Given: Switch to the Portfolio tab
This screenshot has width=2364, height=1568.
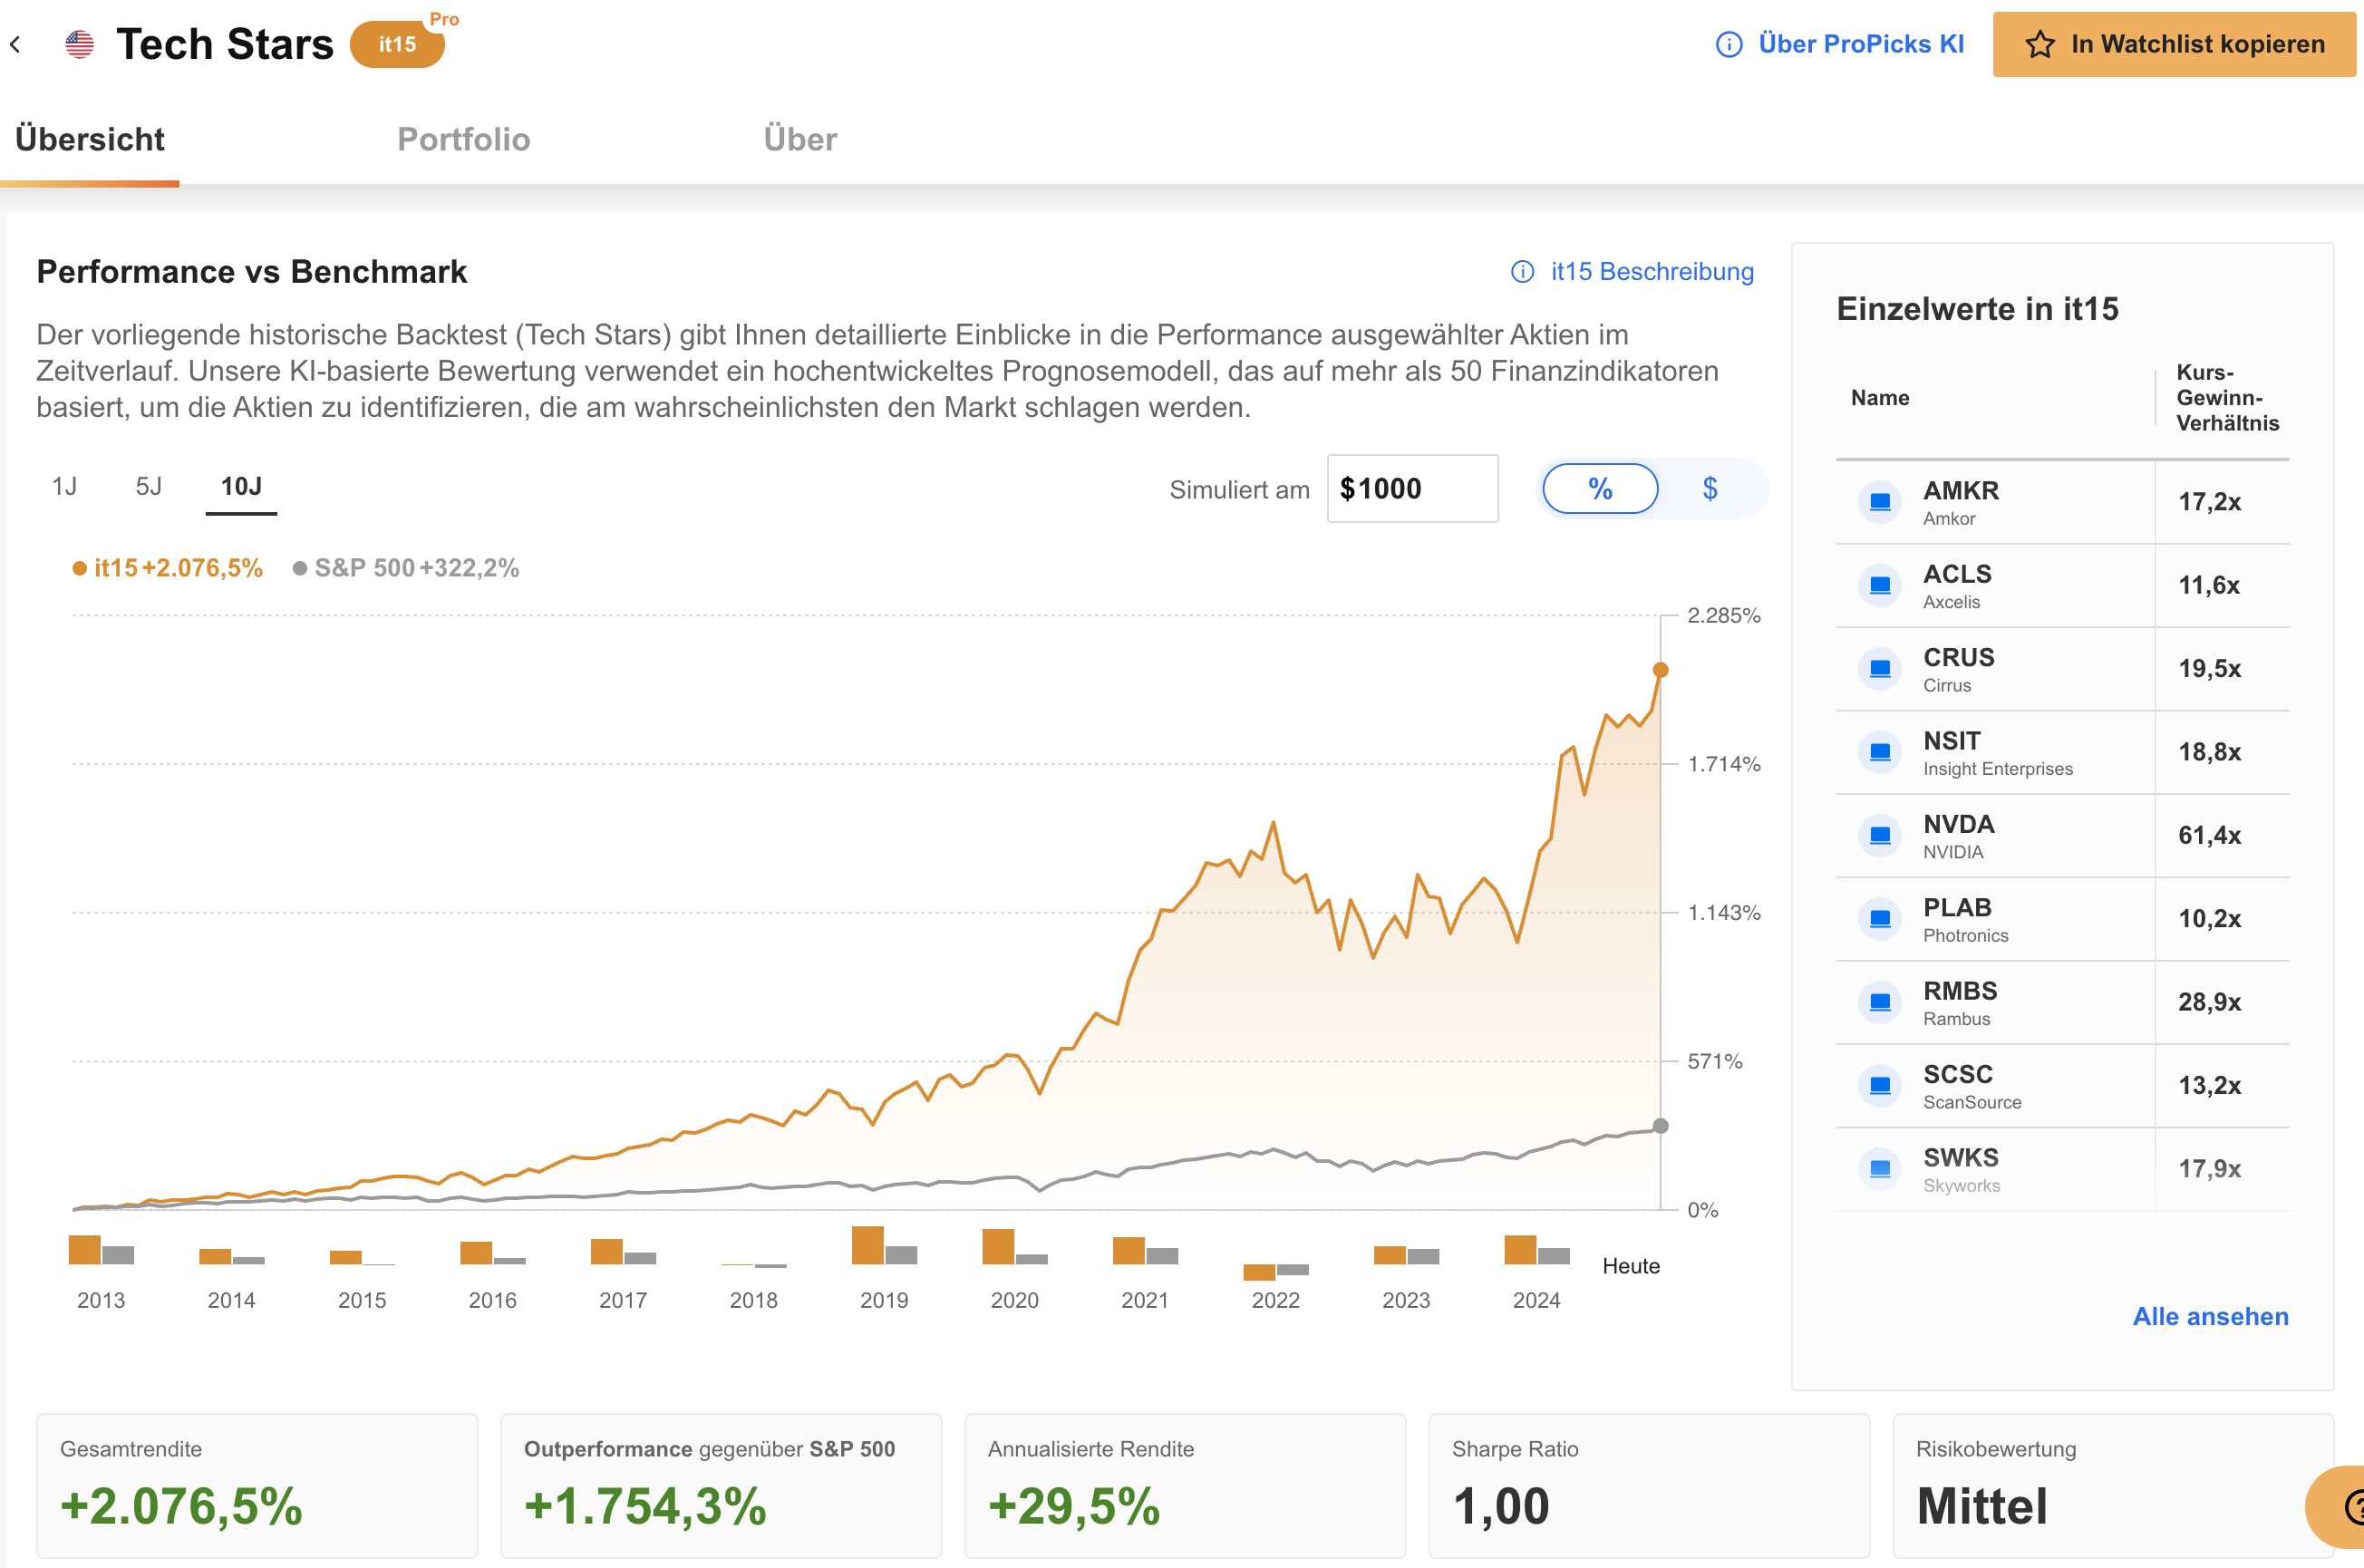Looking at the screenshot, I should coord(464,139).
